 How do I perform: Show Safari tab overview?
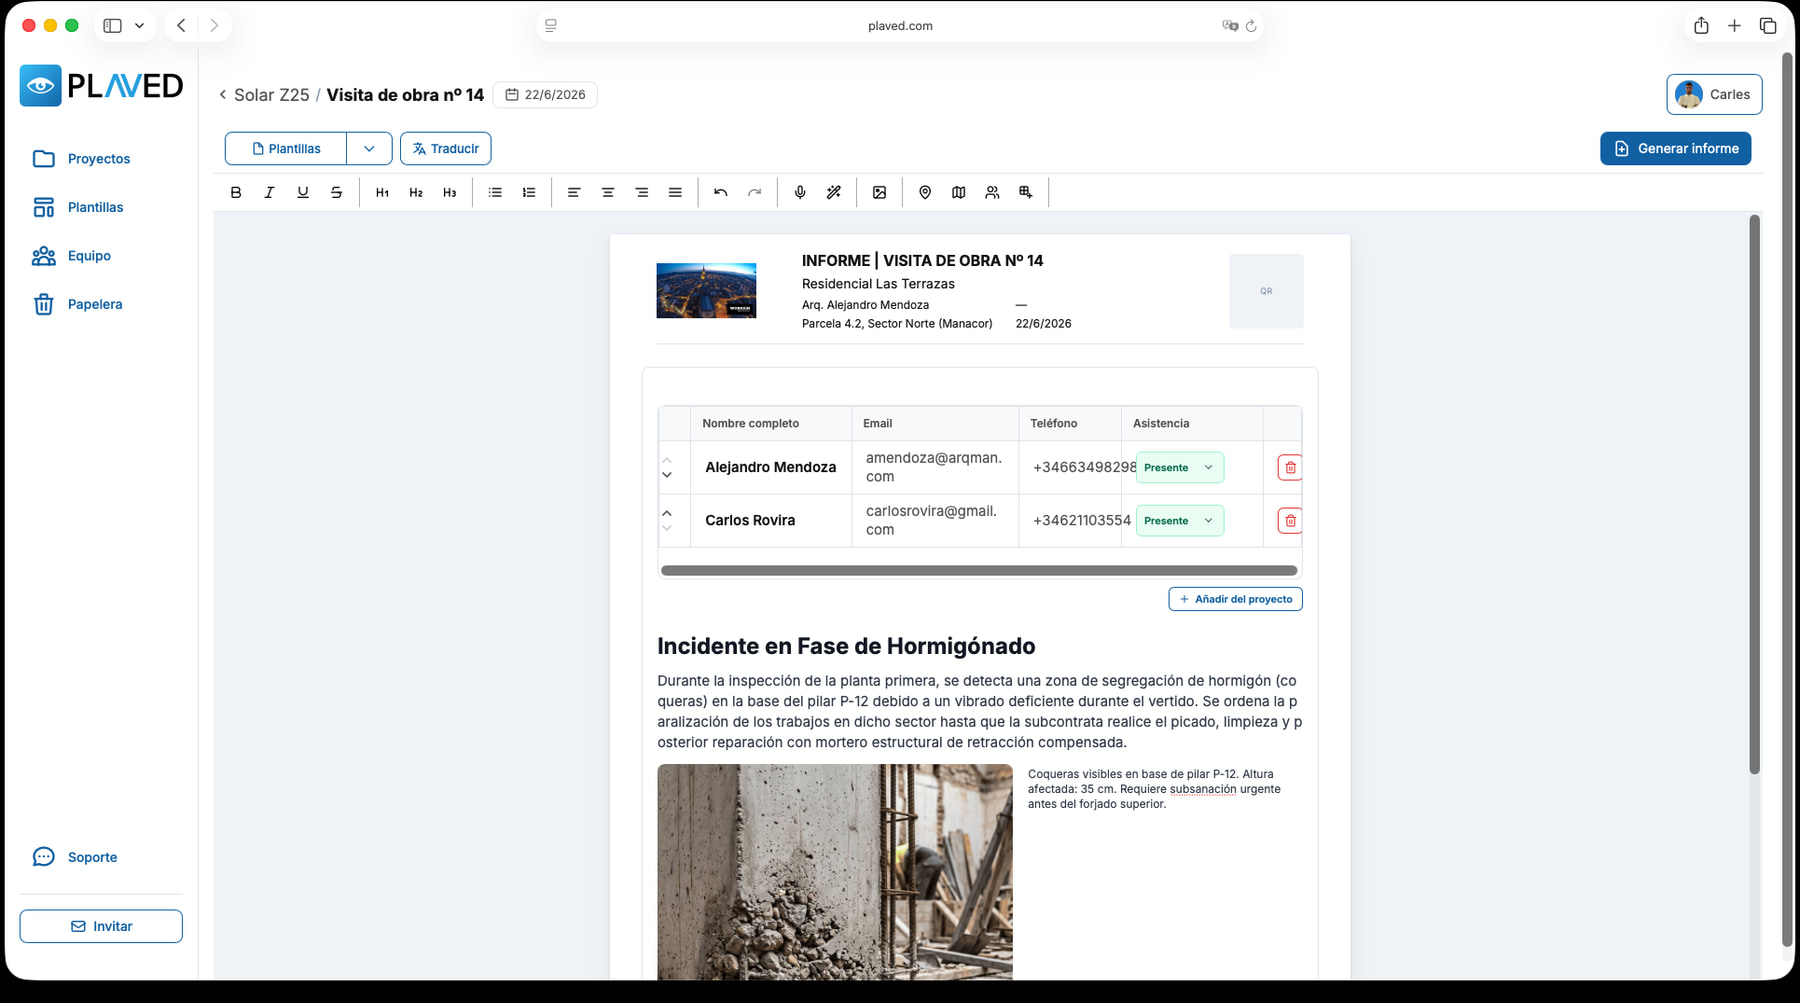1768,26
